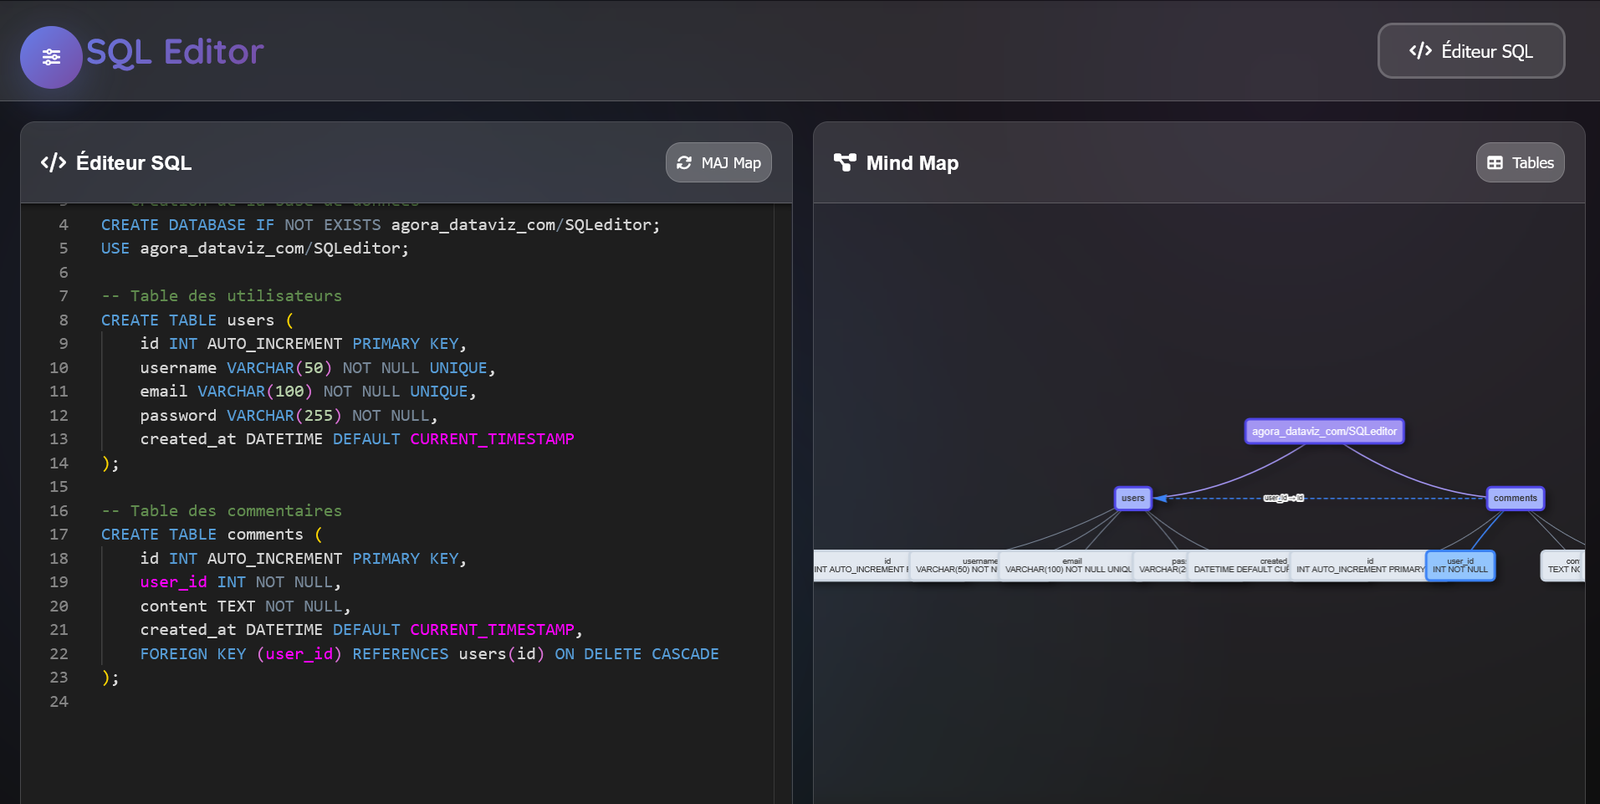Click the FOREIGN KEY line in editor
Viewport: 1600px width, 804px height.
pyautogui.click(x=429, y=654)
